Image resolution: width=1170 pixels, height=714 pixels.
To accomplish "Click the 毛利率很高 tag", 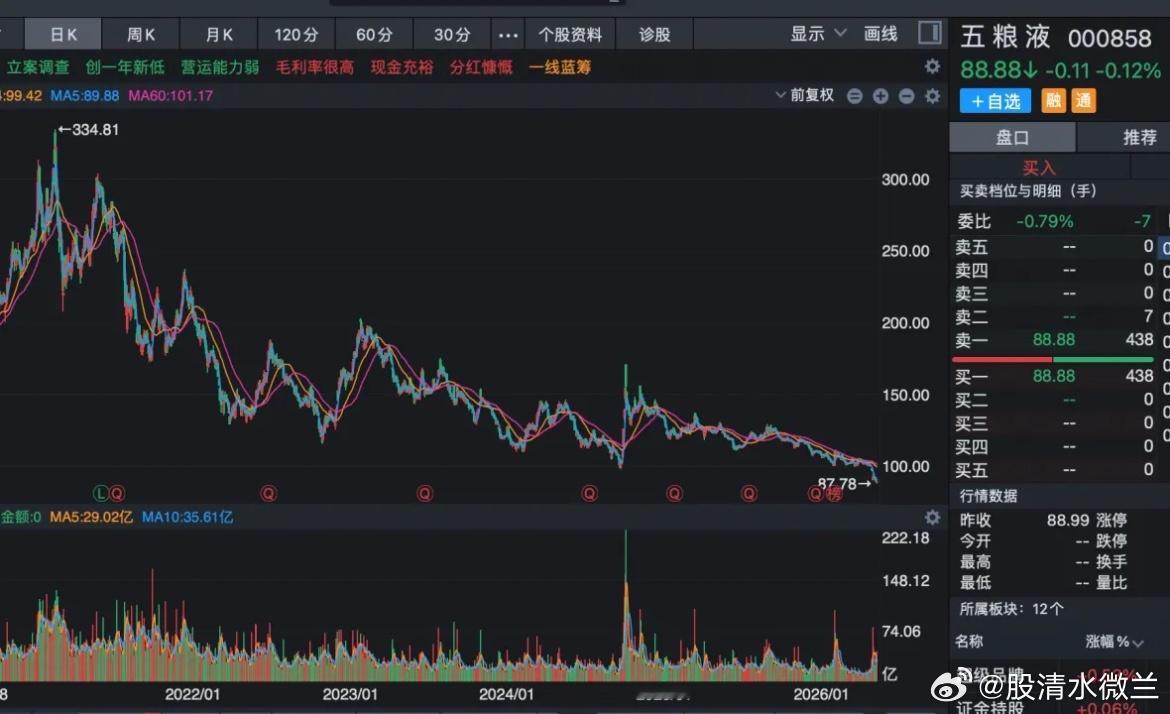I will [x=315, y=67].
